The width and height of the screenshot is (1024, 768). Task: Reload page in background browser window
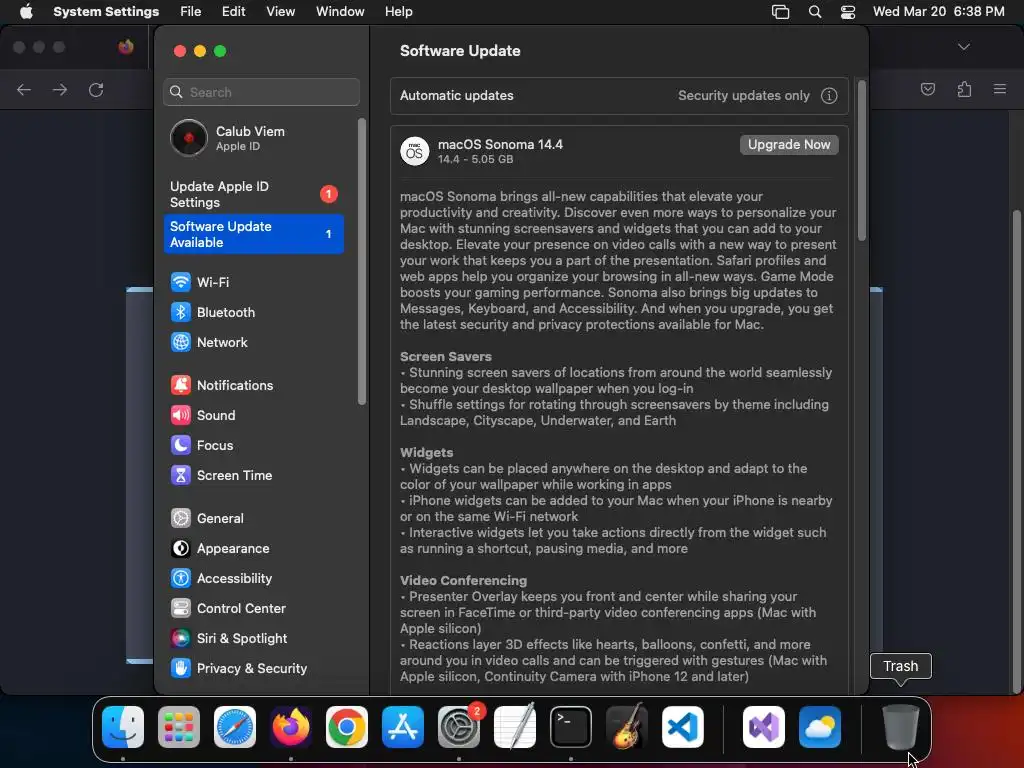point(96,90)
